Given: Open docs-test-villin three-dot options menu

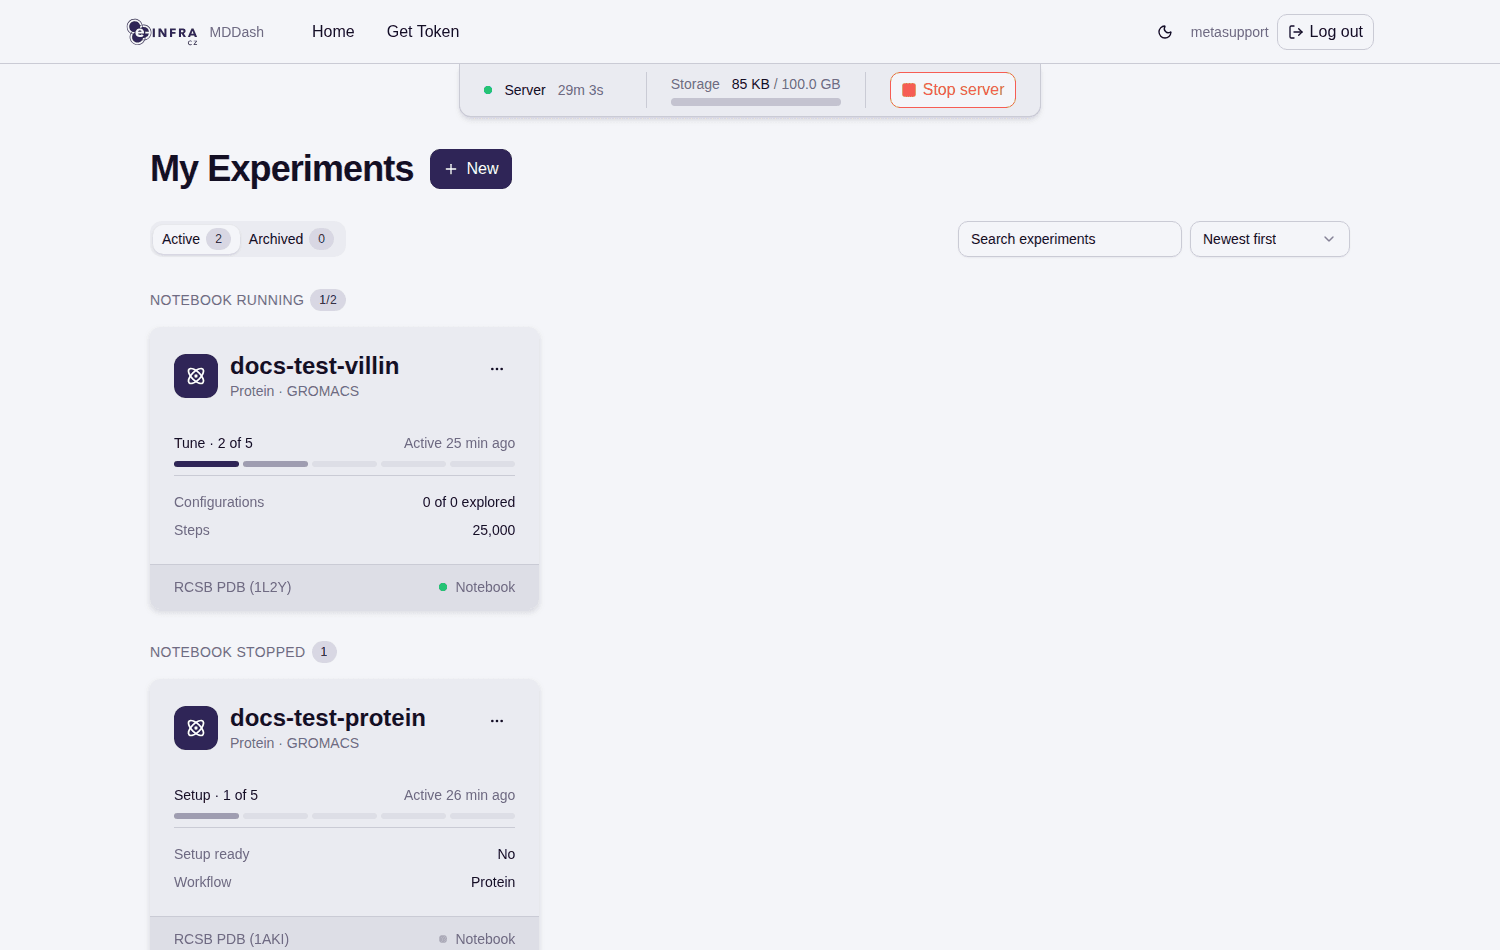Looking at the screenshot, I should 497,369.
